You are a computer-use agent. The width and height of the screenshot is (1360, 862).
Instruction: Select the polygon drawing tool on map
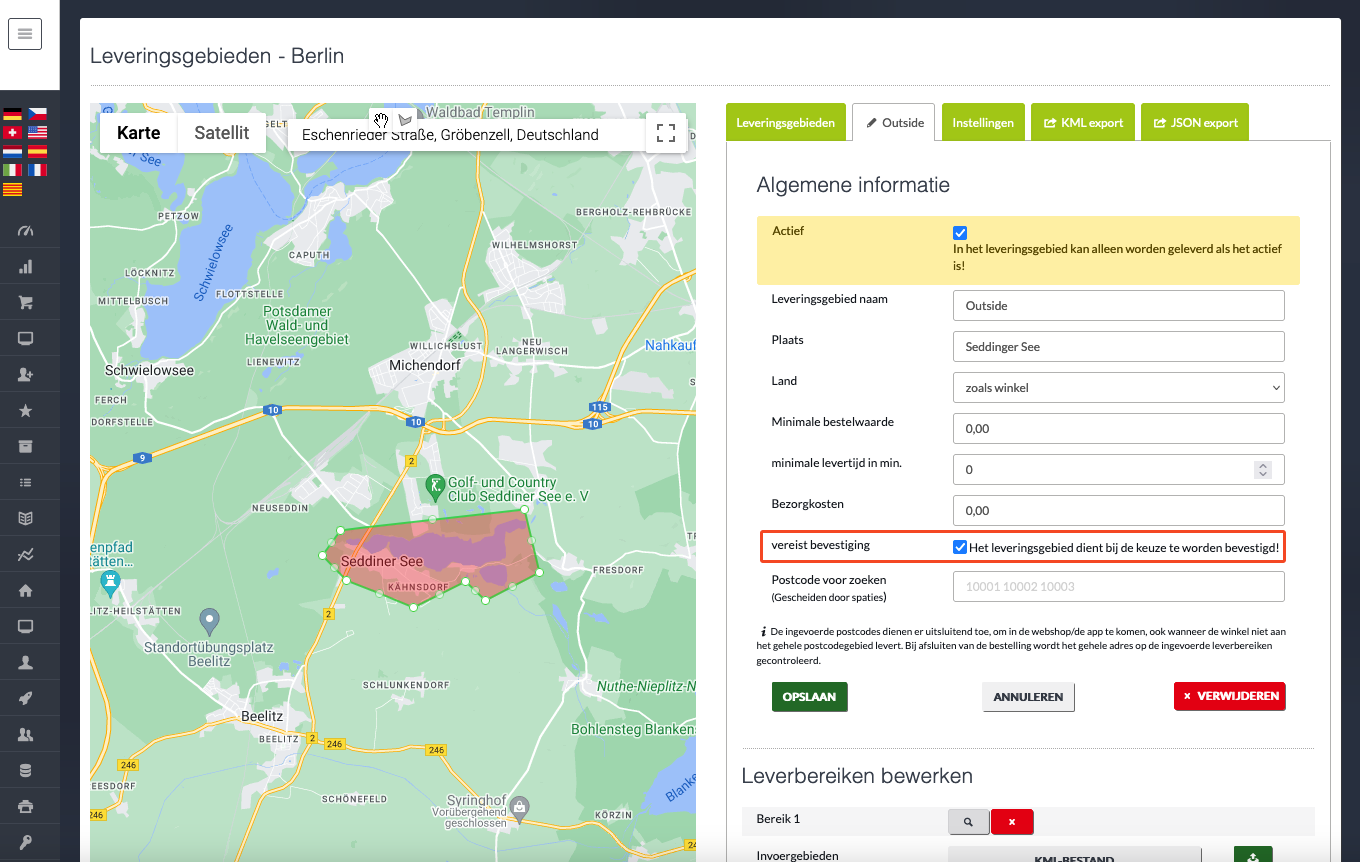[405, 120]
